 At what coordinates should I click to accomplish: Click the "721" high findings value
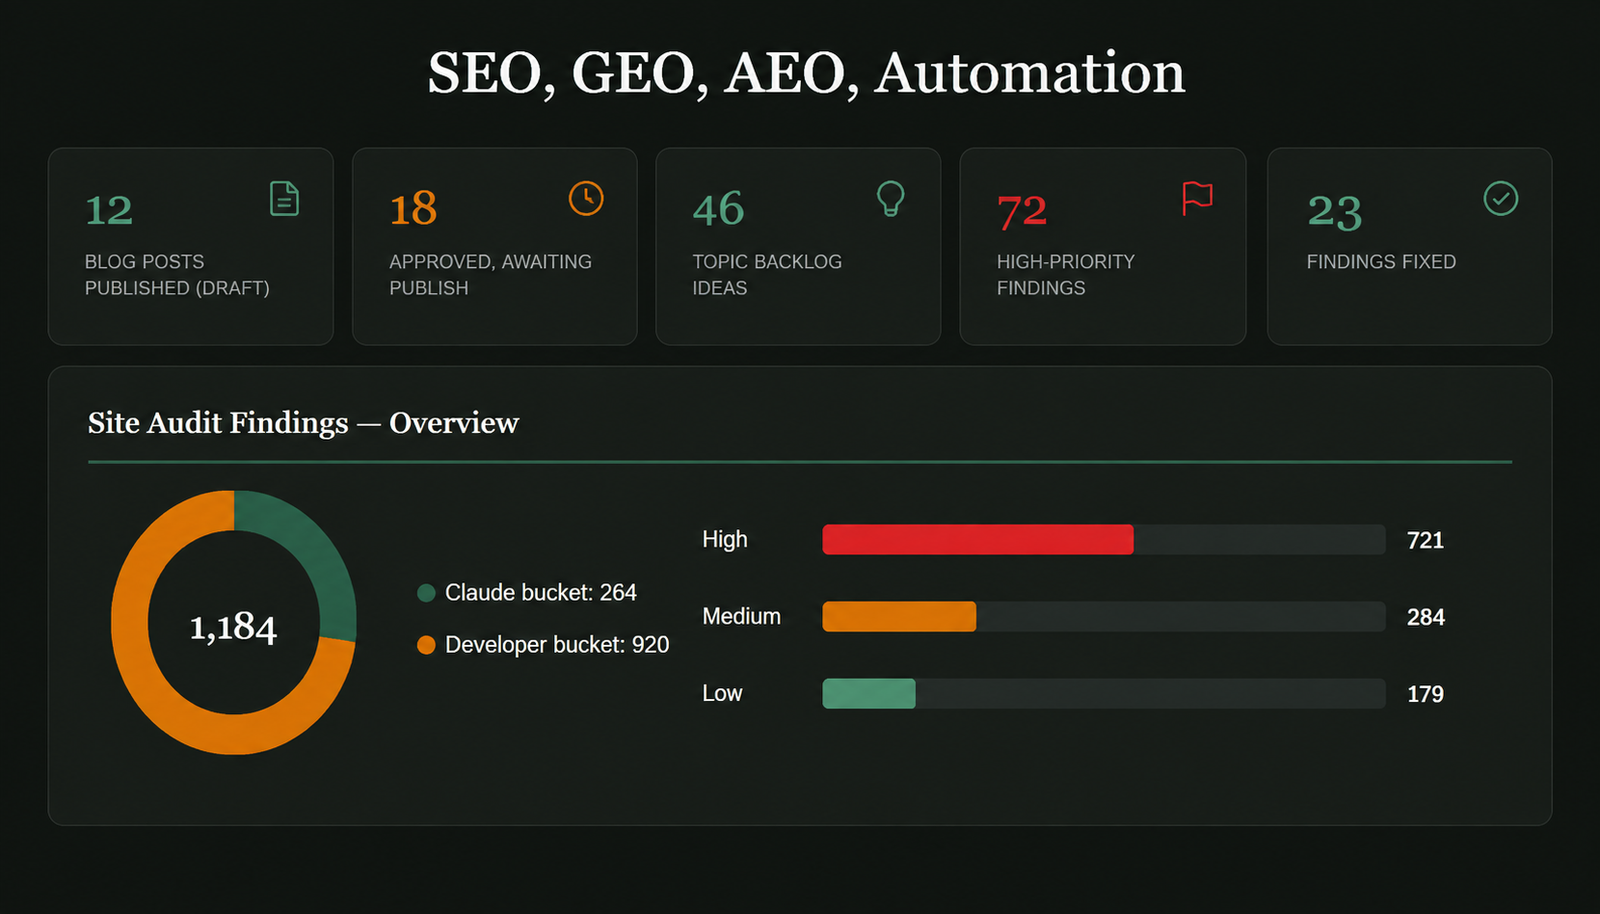pos(1425,540)
